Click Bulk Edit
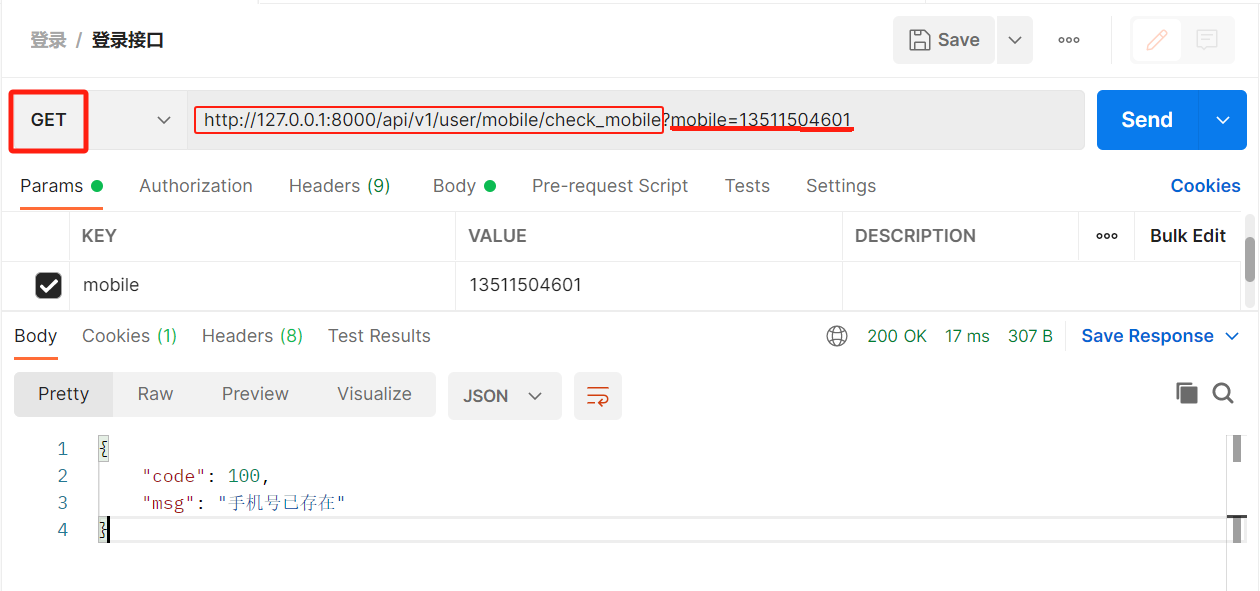This screenshot has height=591, width=1260. click(1188, 236)
